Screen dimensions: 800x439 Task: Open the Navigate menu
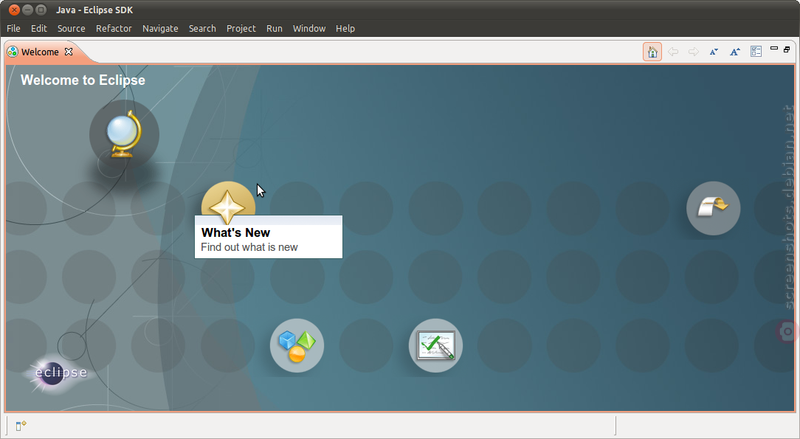tap(160, 29)
